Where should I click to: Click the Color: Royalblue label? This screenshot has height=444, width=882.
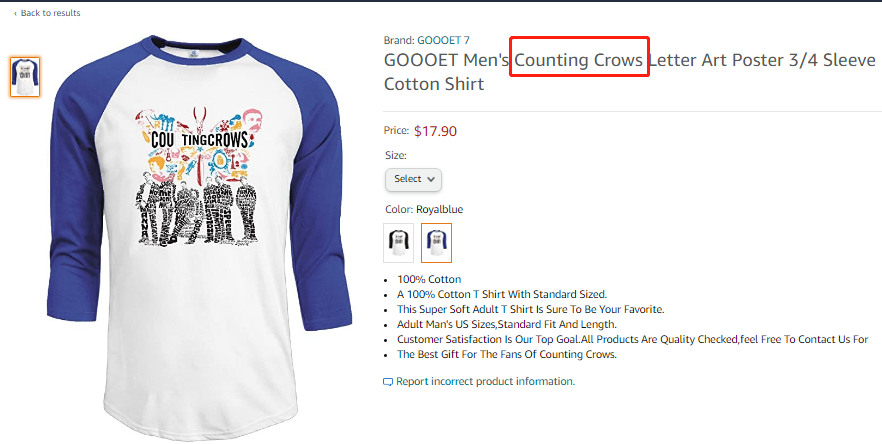point(424,210)
